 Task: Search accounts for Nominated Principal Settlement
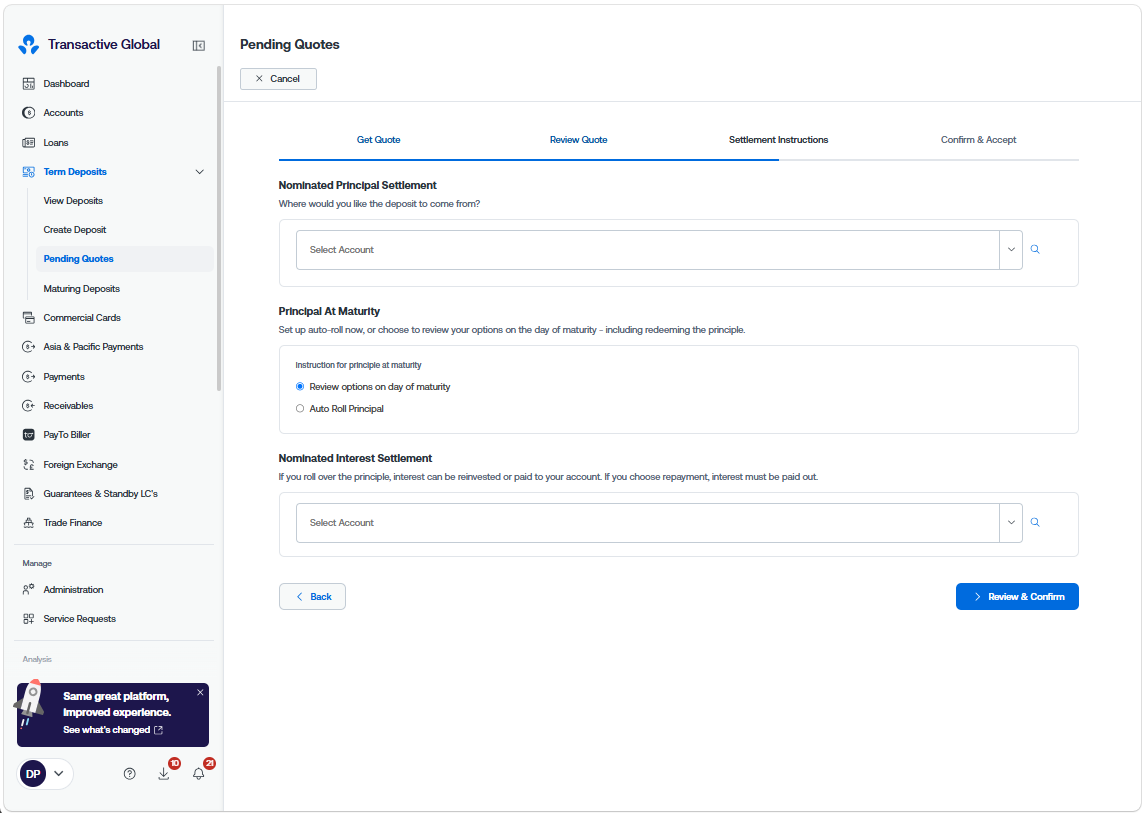tap(1035, 249)
